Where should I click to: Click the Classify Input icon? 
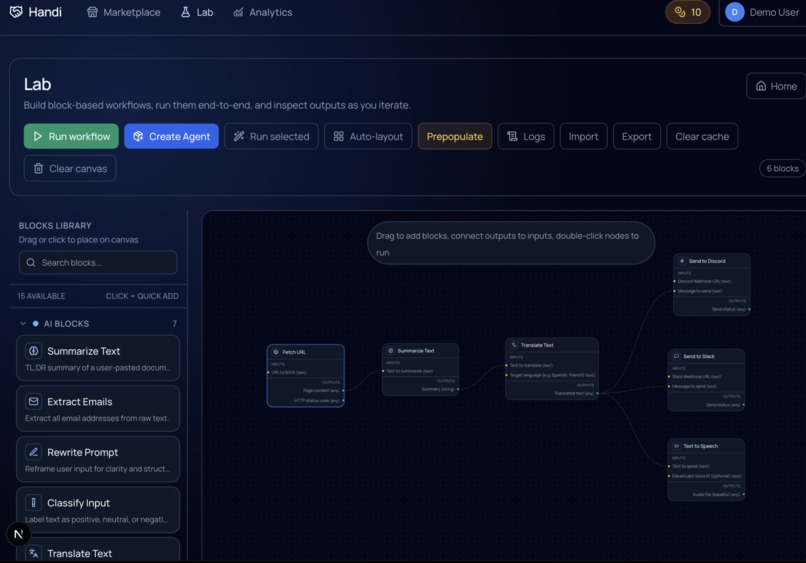coord(33,502)
